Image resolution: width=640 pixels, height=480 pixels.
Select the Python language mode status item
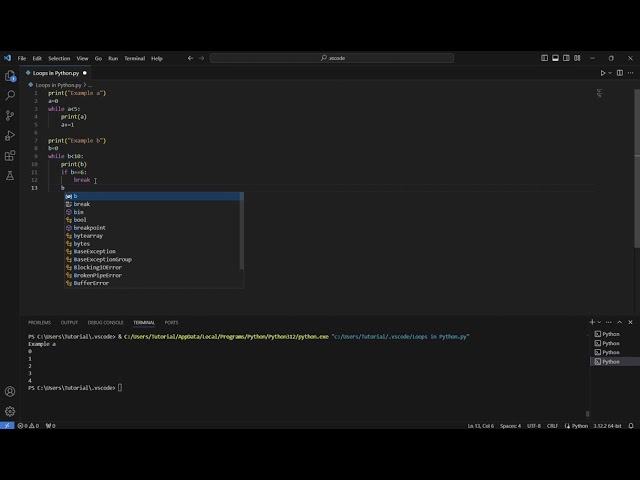580,426
